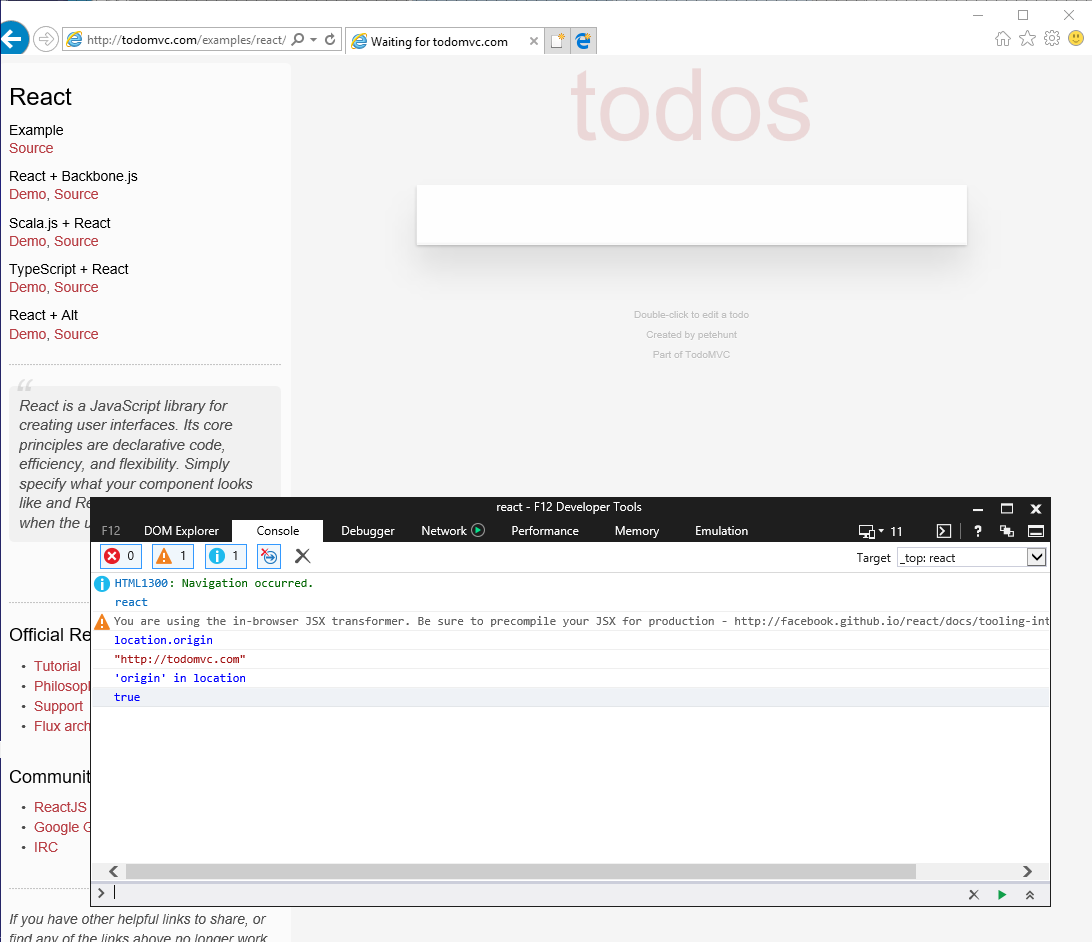Click the "http://todomvc.com" console result
Image resolution: width=1092 pixels, height=942 pixels.
click(180, 659)
